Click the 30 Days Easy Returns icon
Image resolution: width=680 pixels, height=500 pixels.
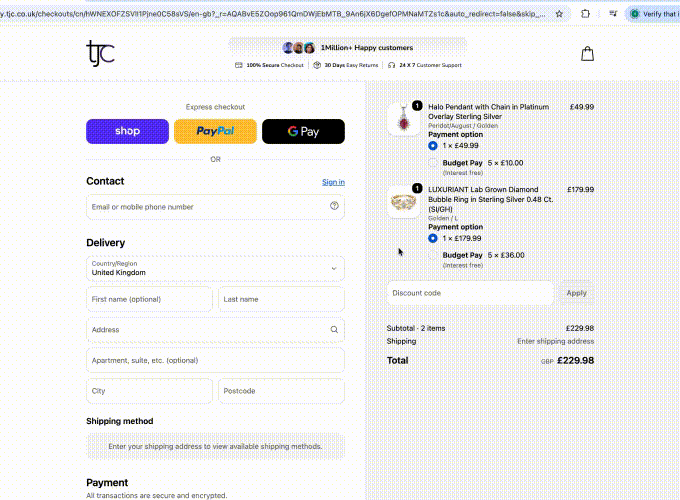coord(317,65)
